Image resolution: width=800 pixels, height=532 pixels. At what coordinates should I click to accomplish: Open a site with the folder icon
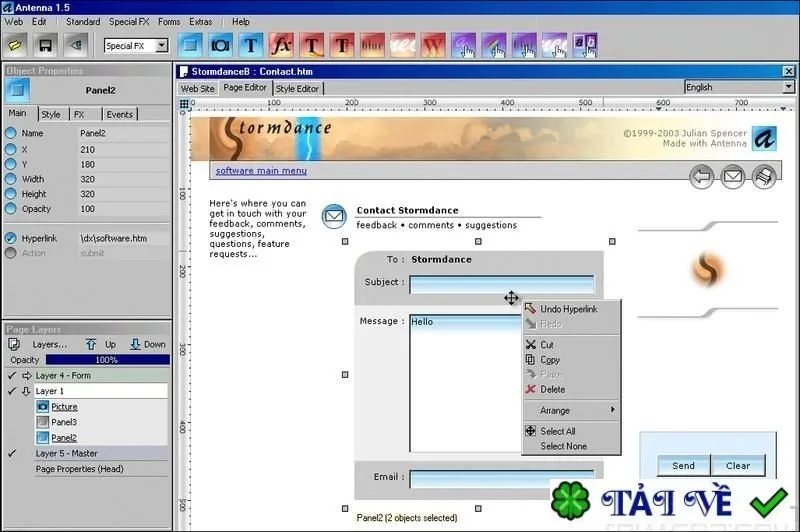[x=15, y=45]
